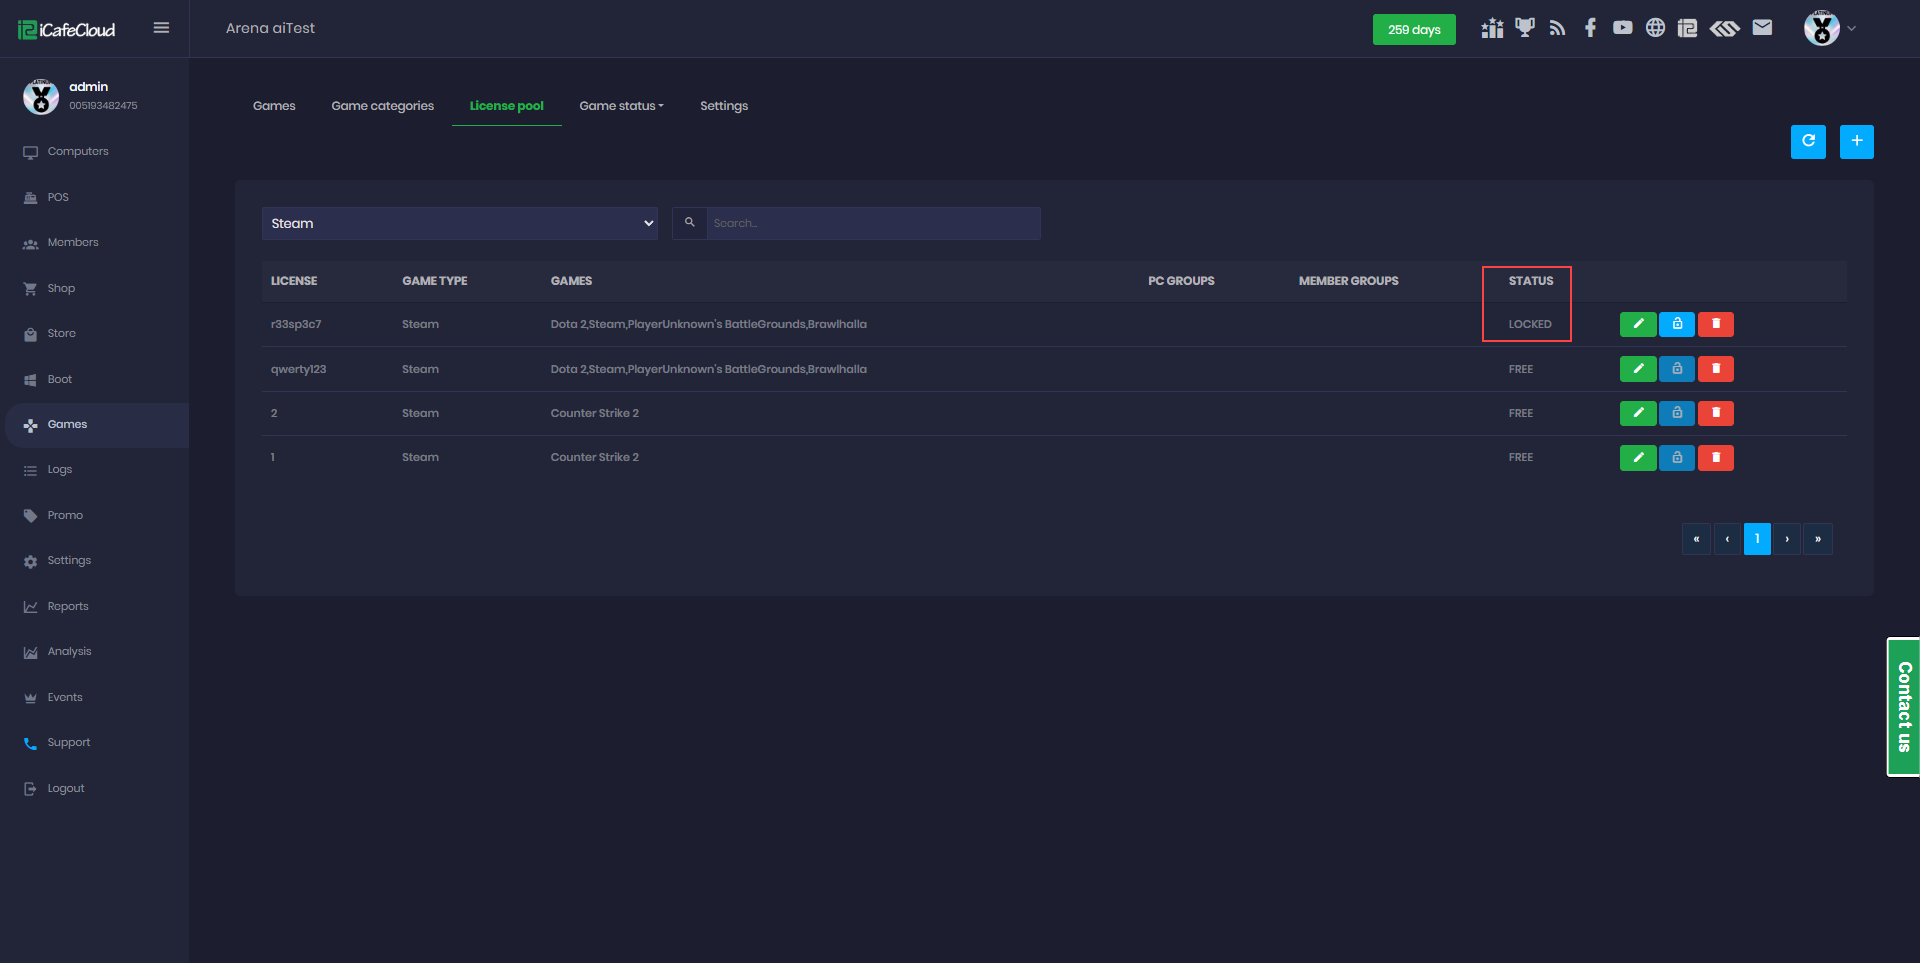The image size is (1920, 963).
Task: Delete license 1 for Counter Strike 2
Action: tap(1716, 458)
